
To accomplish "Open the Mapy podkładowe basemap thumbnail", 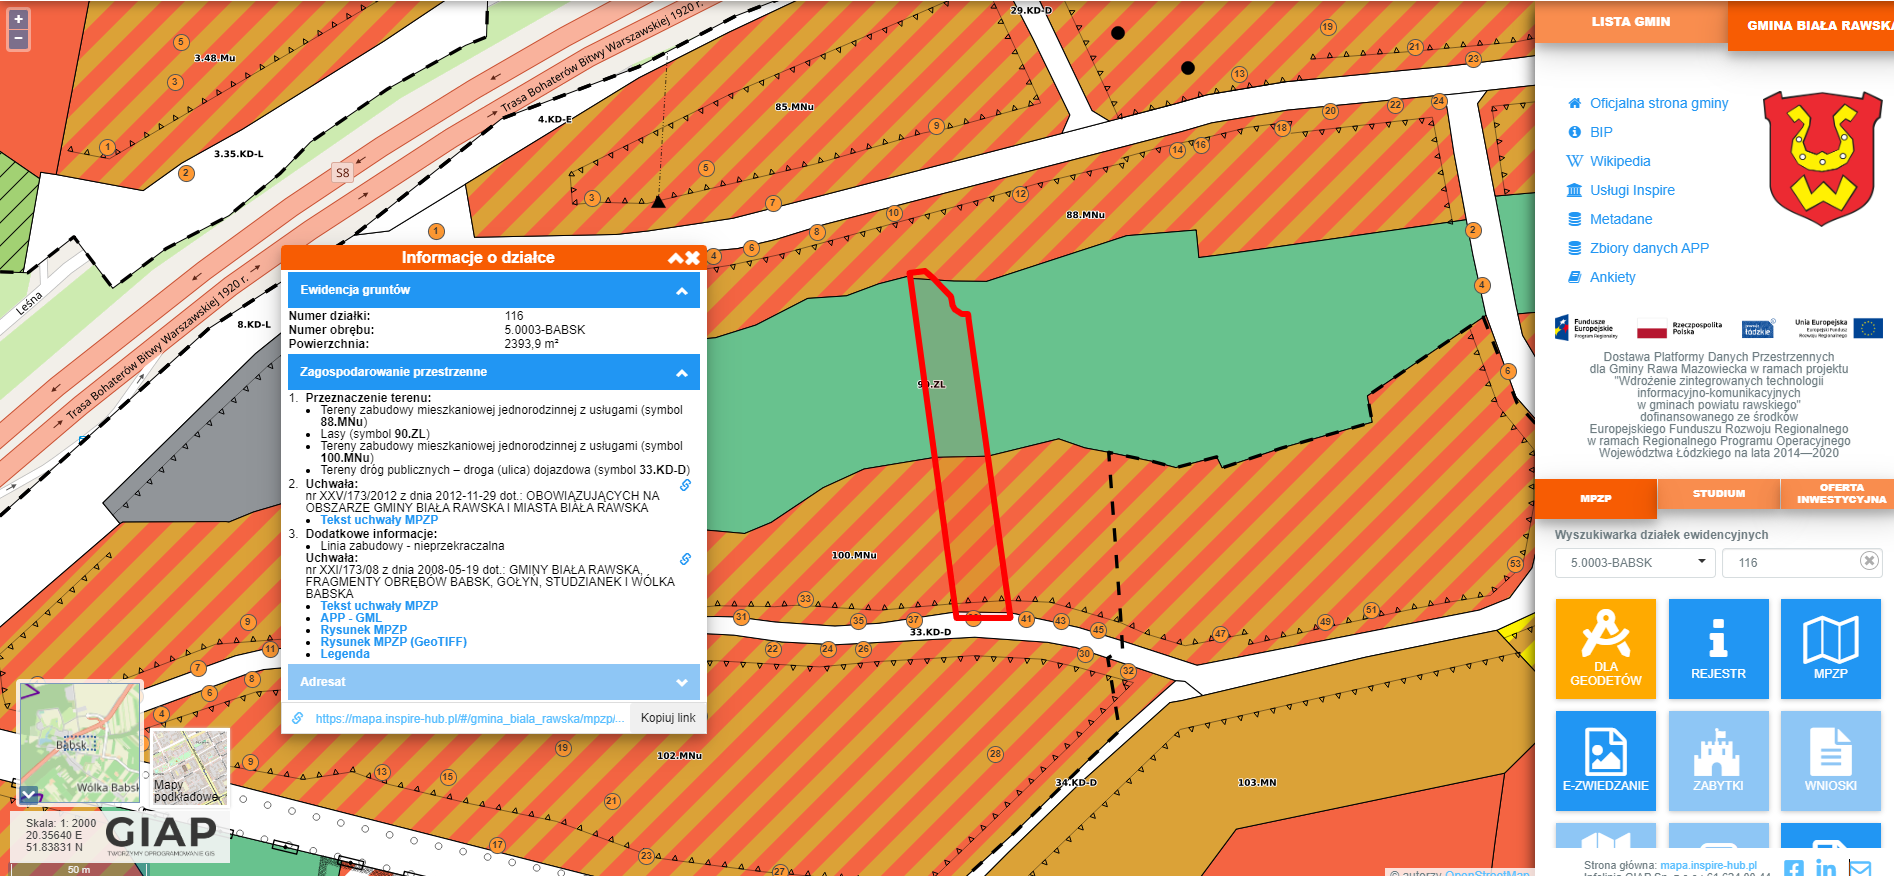I will click(x=189, y=767).
